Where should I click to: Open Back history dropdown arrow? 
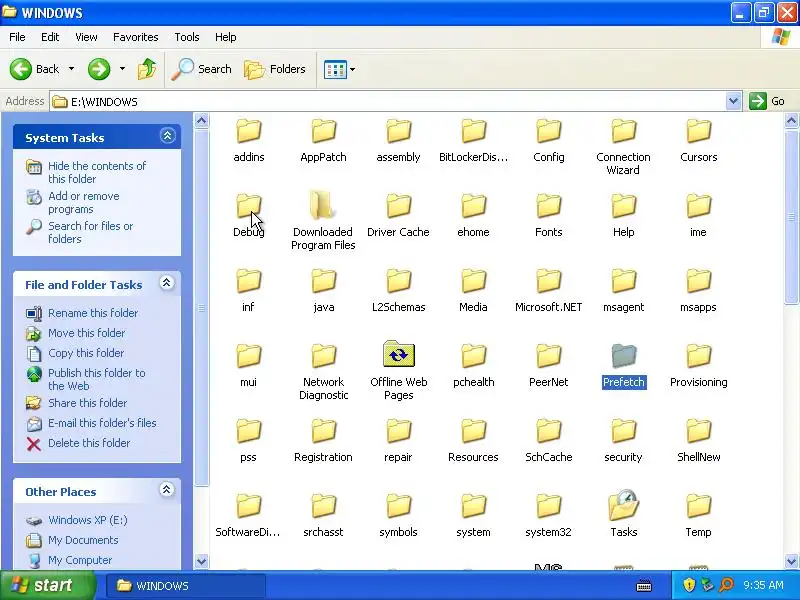tap(71, 68)
